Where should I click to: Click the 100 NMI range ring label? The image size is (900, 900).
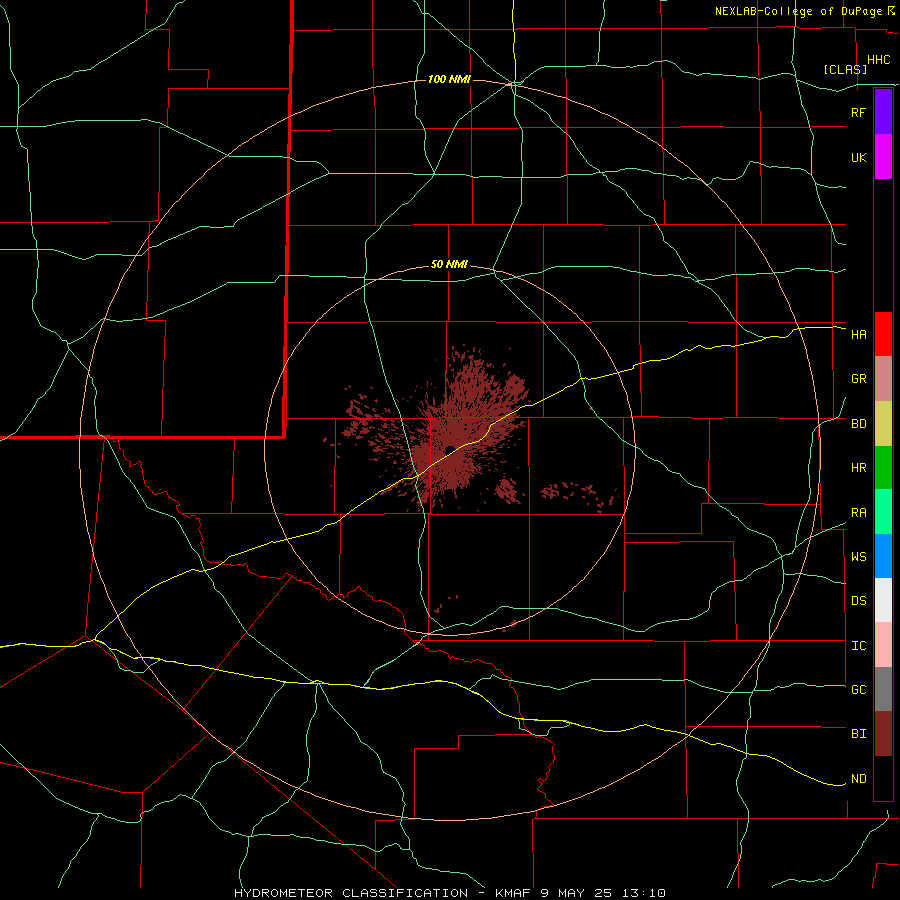click(449, 79)
